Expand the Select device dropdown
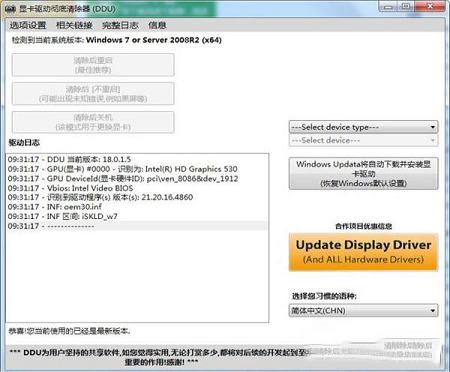450x372 pixels. click(363, 140)
